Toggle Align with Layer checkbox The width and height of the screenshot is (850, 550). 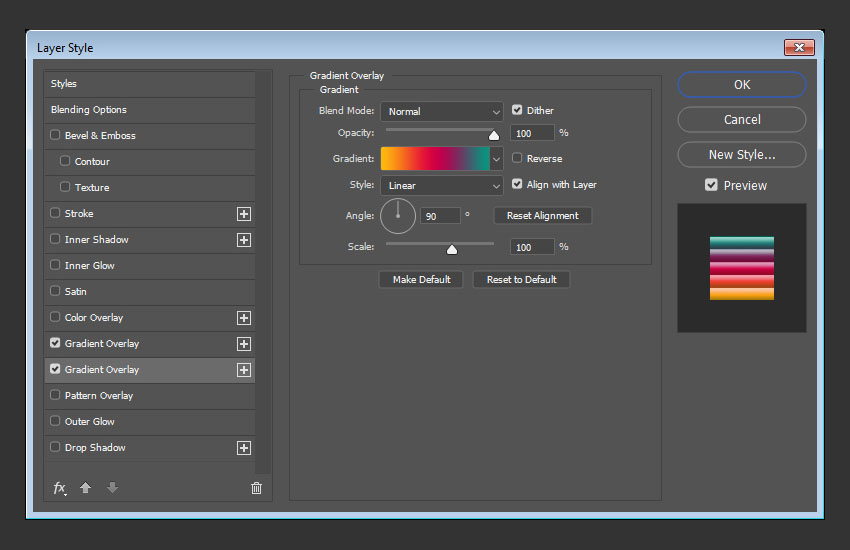tap(517, 184)
